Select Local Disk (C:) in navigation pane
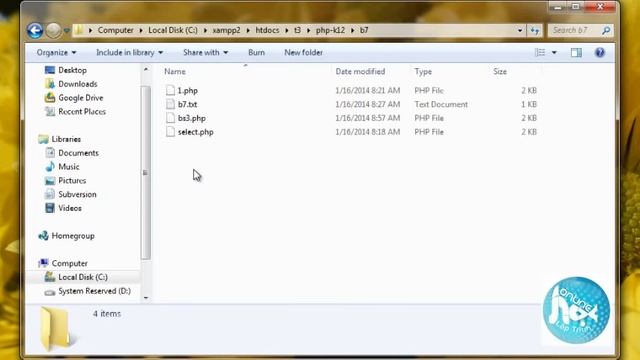 click(x=83, y=277)
